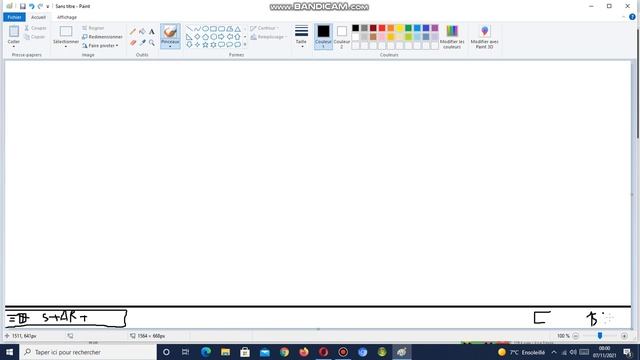The width and height of the screenshot is (640, 360).
Task: Redo the last undone action
Action: click(x=40, y=6)
